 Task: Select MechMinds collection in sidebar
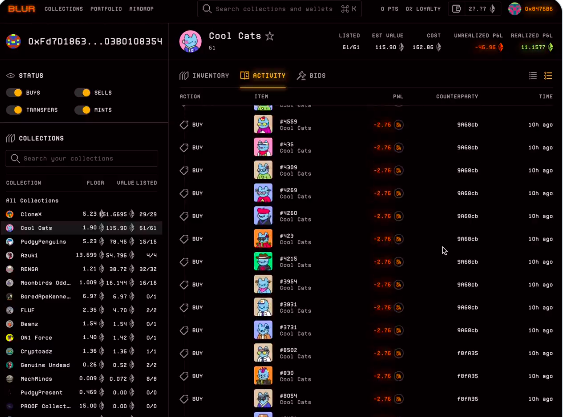click(82, 379)
